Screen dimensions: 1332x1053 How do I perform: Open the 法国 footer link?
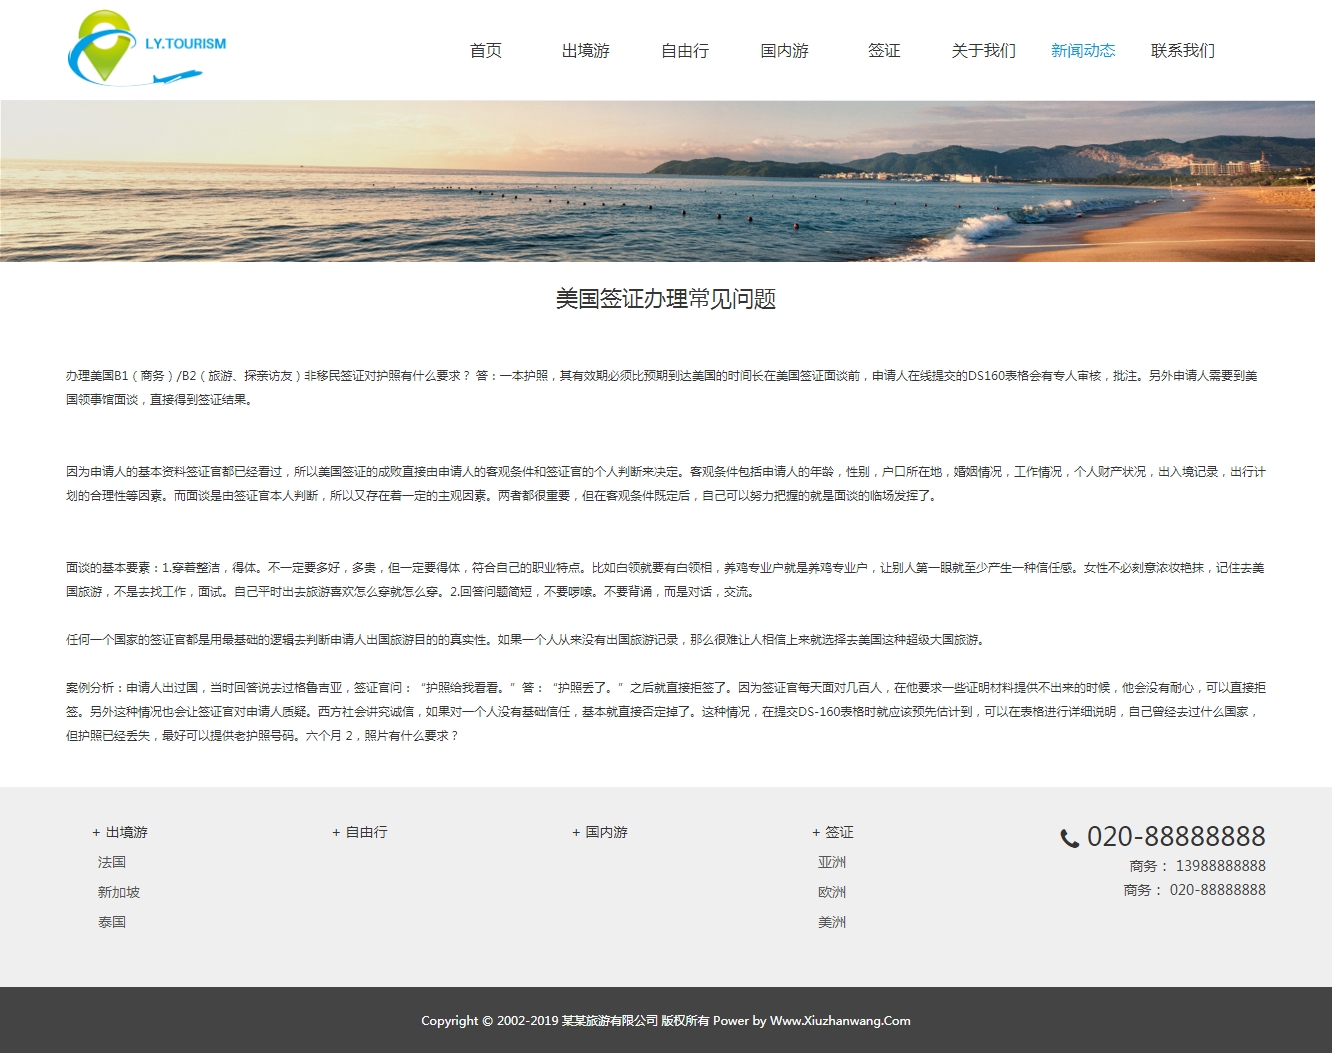point(112,862)
